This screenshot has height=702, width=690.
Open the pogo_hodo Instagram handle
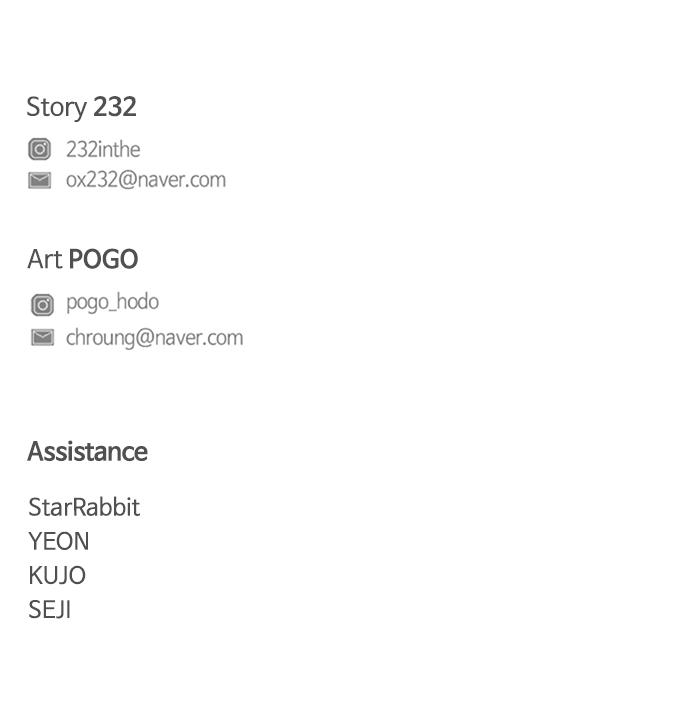coord(112,302)
